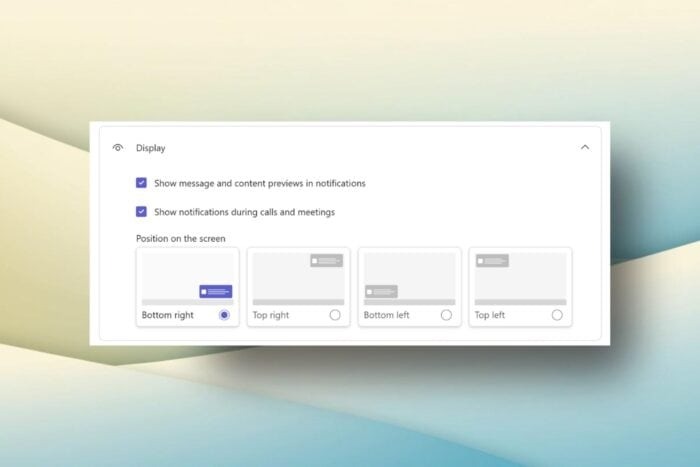This screenshot has width=700, height=467.
Task: Collapse the Display section chevron
Action: (585, 147)
